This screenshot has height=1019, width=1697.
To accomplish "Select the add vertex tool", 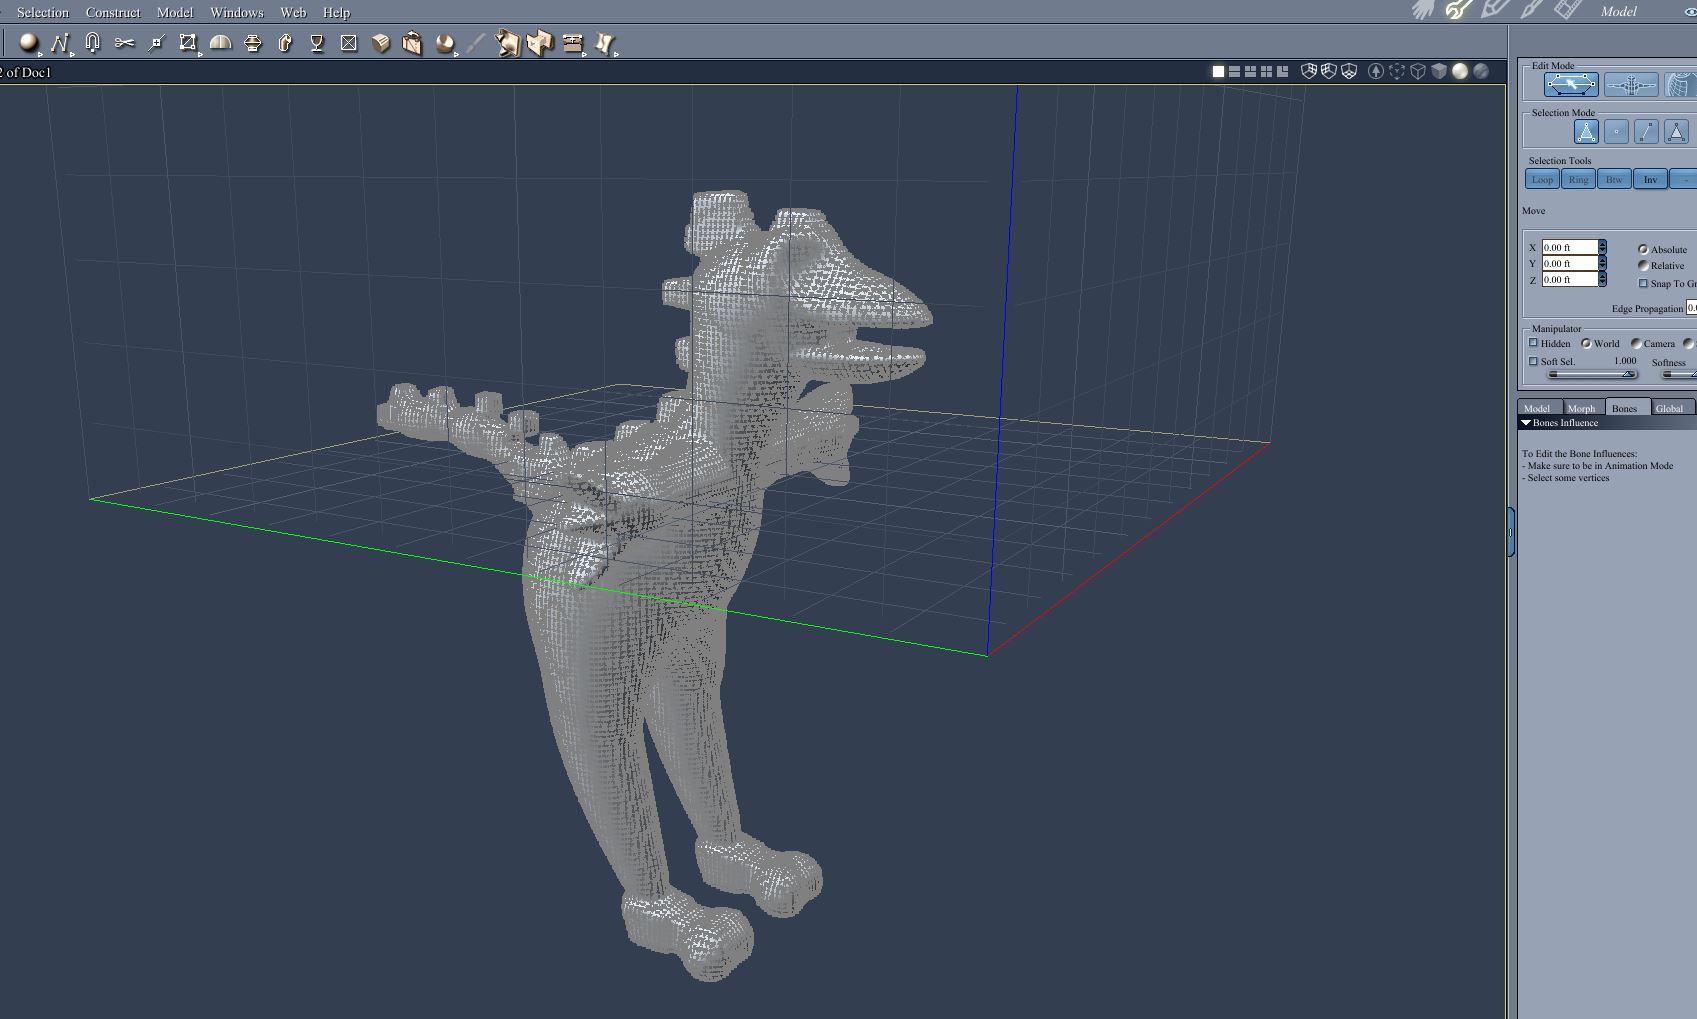I will click(x=156, y=43).
